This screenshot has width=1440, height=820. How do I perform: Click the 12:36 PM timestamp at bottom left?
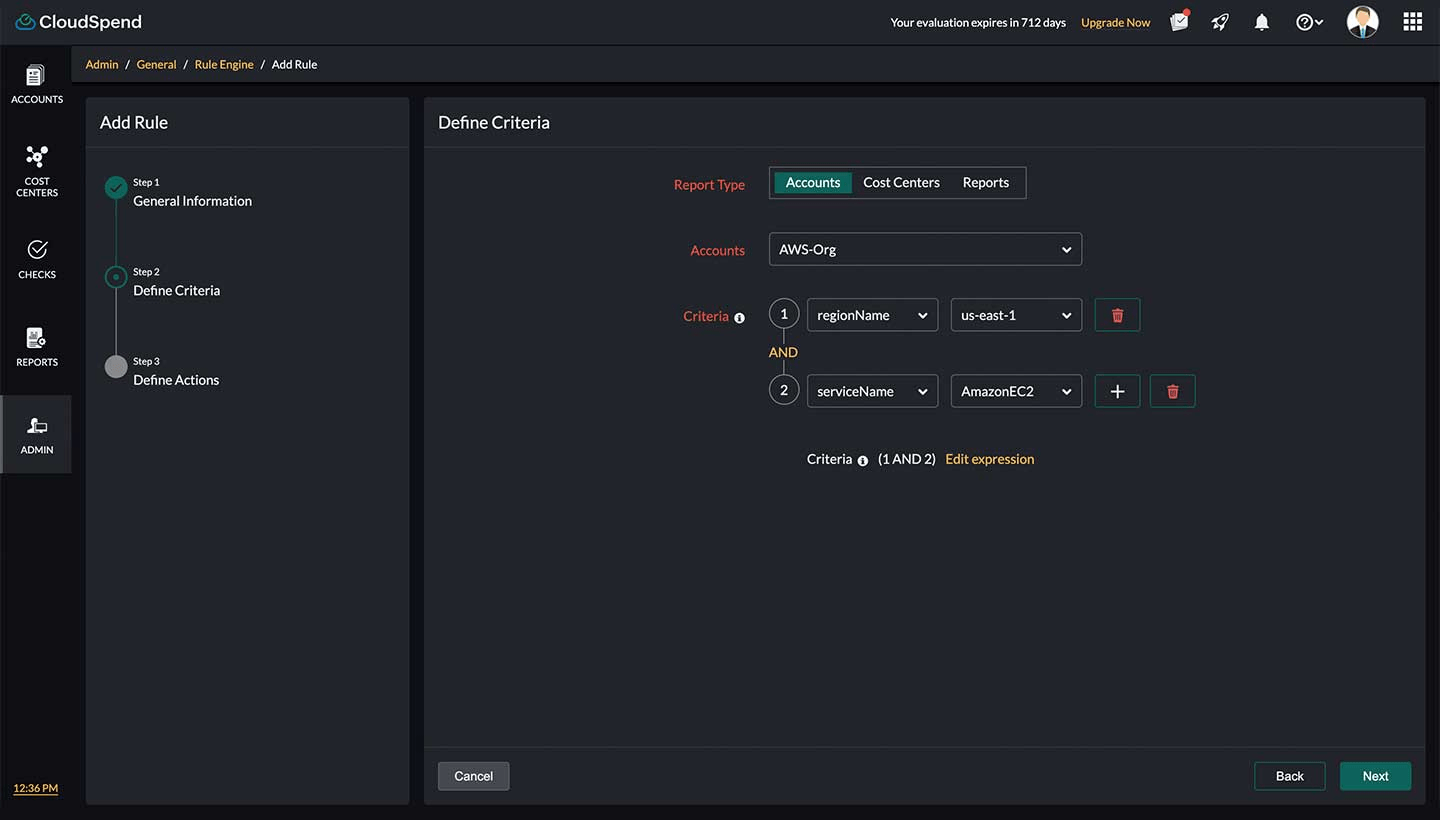point(34,788)
